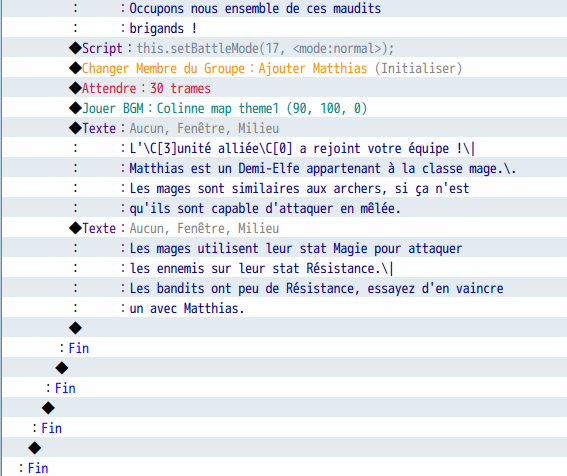Click the diamond before Jouer BGM

point(75,108)
